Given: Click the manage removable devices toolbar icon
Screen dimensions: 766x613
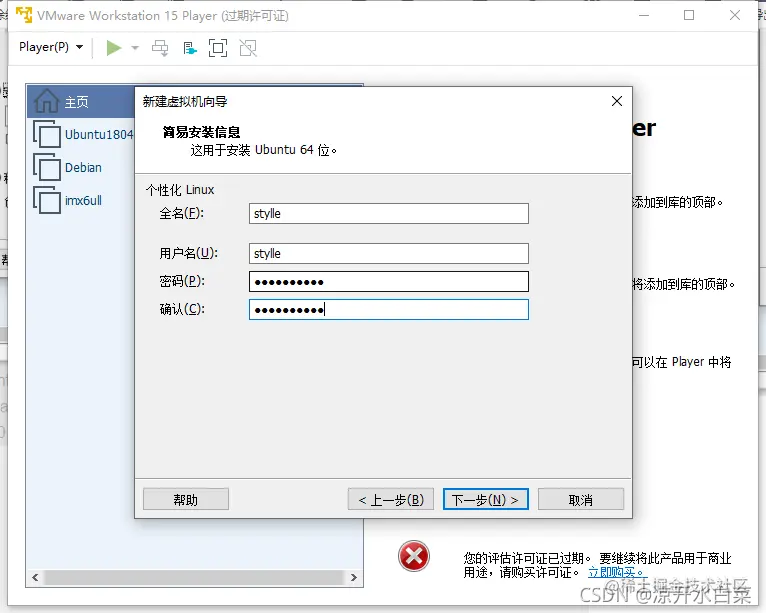Looking at the screenshot, I should tap(190, 48).
